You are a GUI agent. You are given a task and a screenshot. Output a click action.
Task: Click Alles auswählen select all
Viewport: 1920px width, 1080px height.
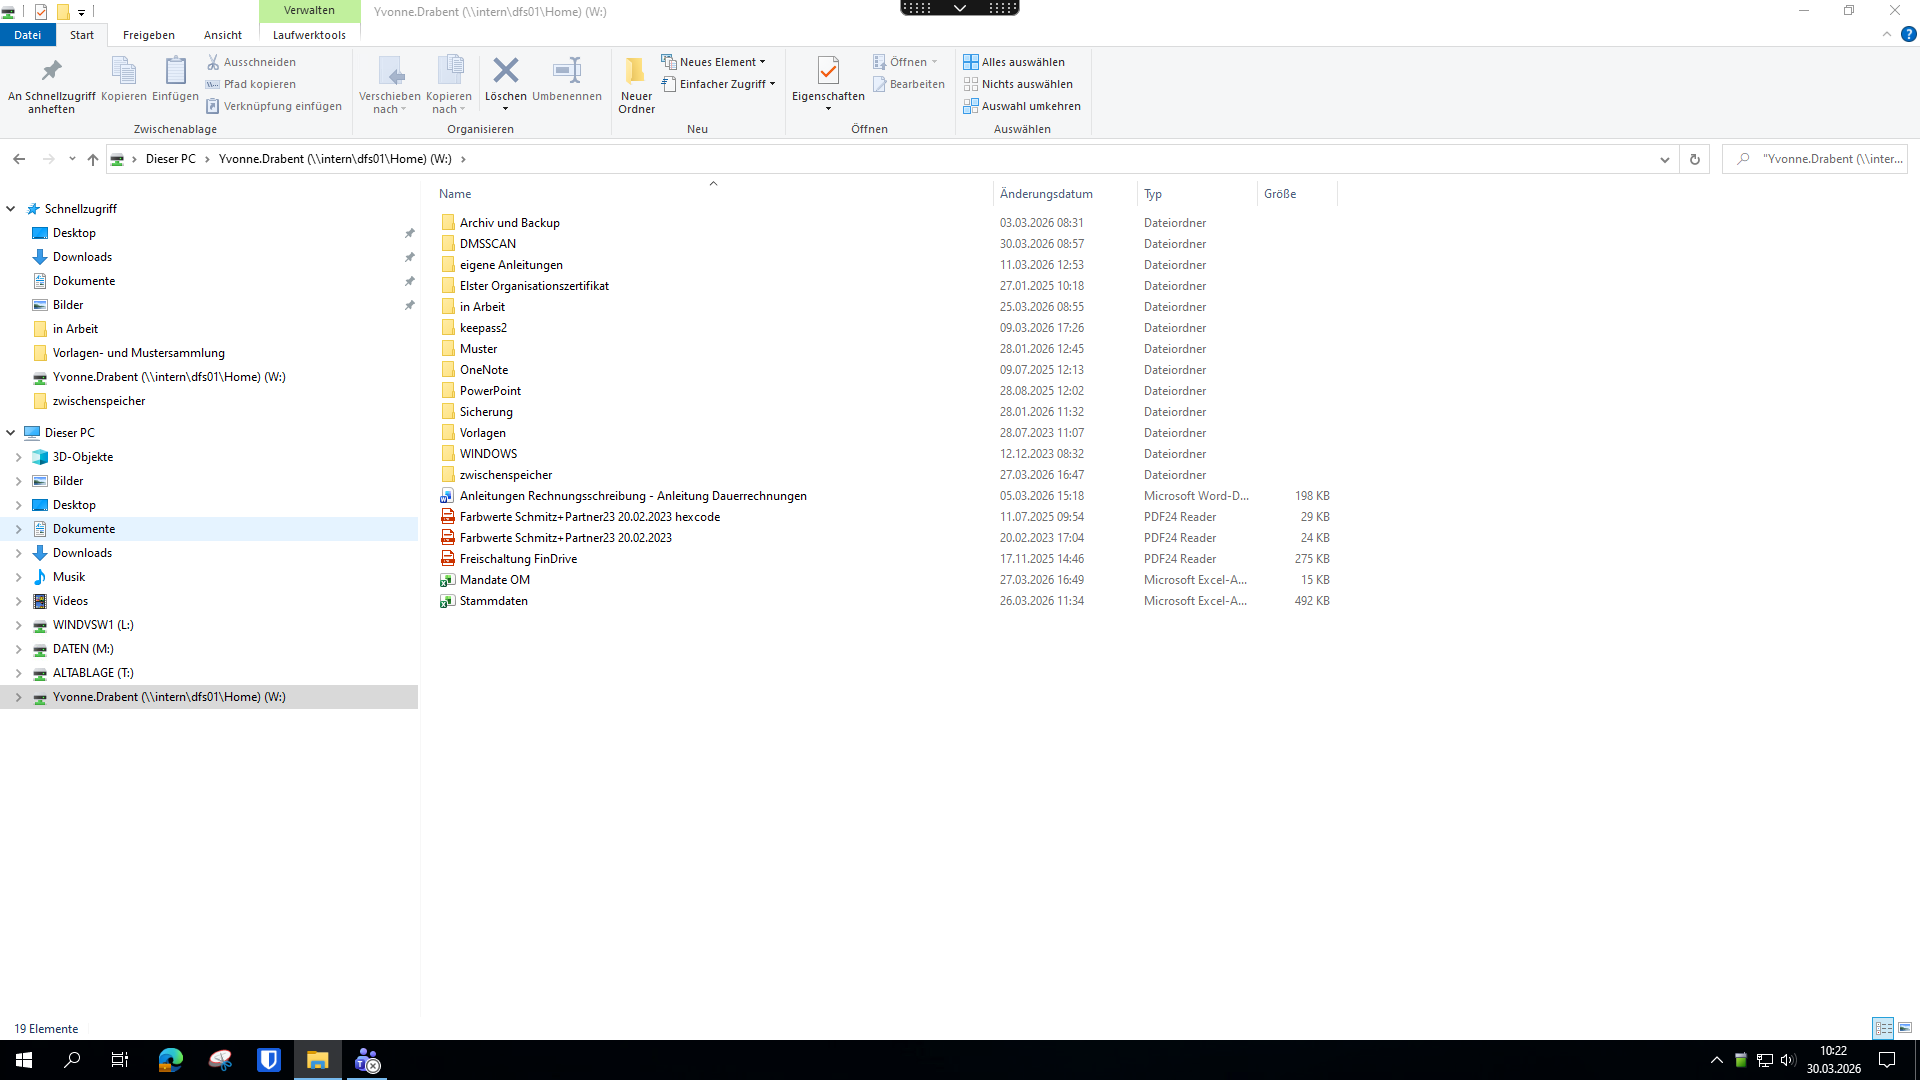pyautogui.click(x=1014, y=62)
